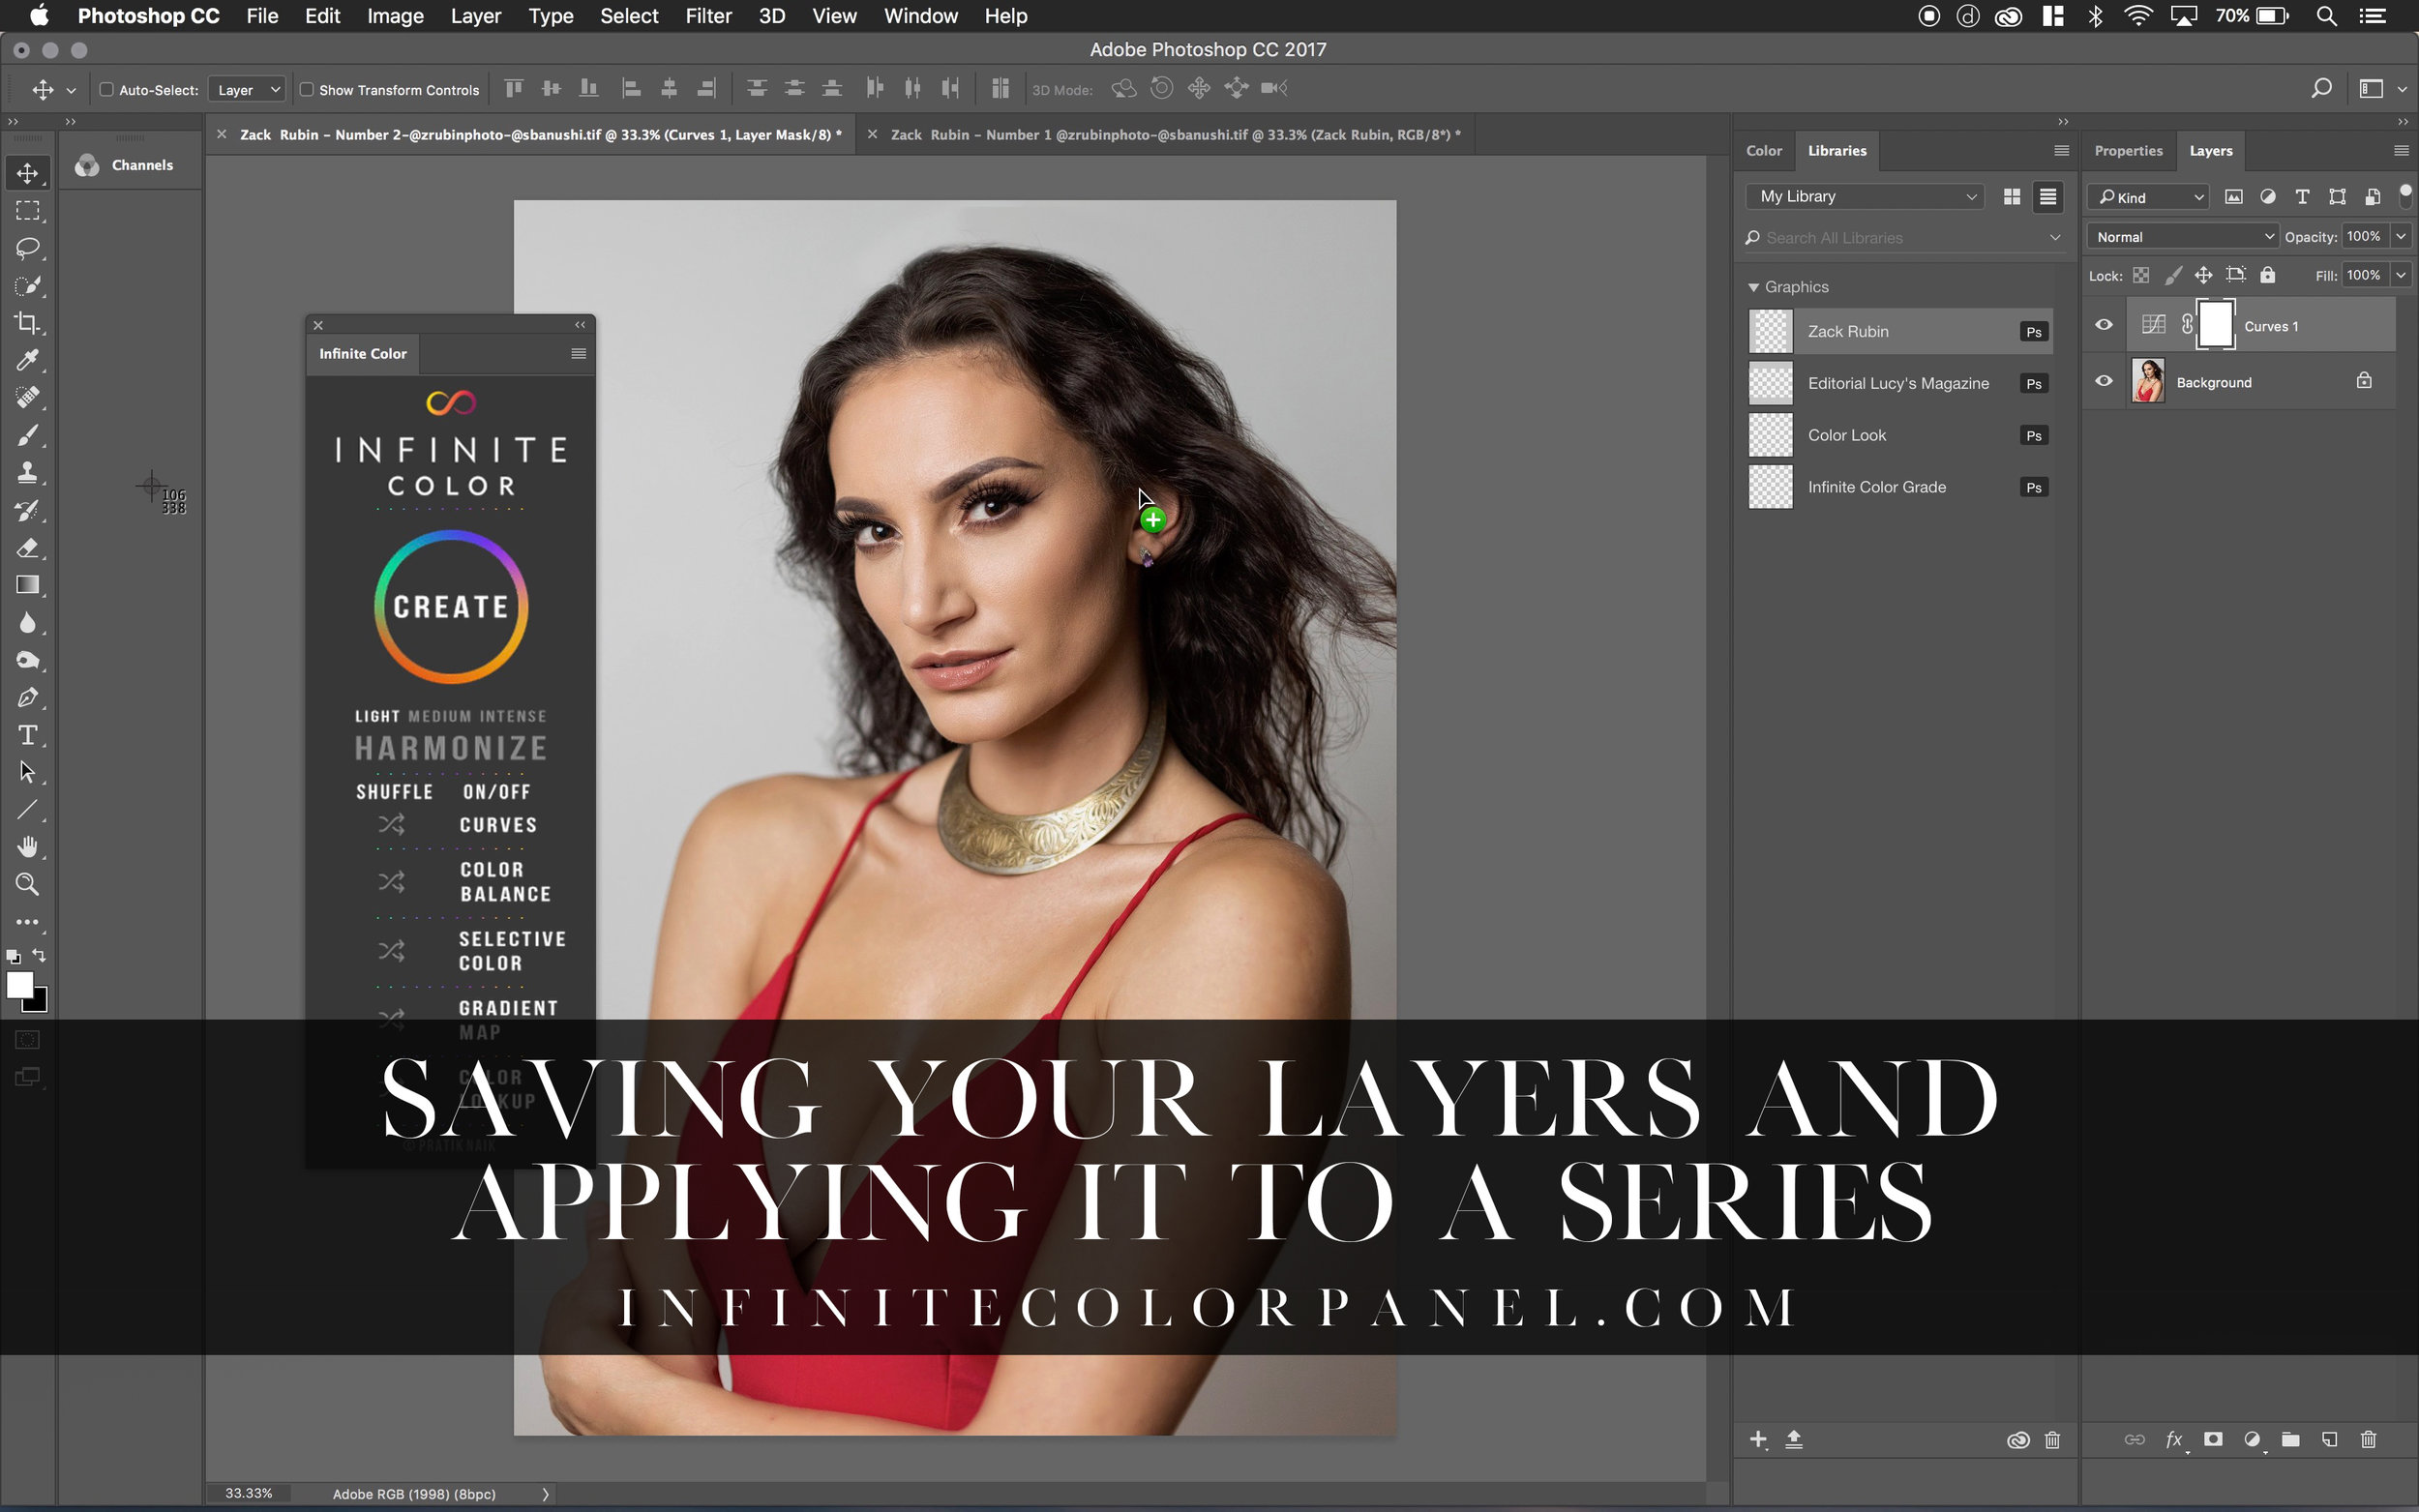Toggle Lock image pixels brush icon
The width and height of the screenshot is (2419, 1512).
(x=2173, y=275)
